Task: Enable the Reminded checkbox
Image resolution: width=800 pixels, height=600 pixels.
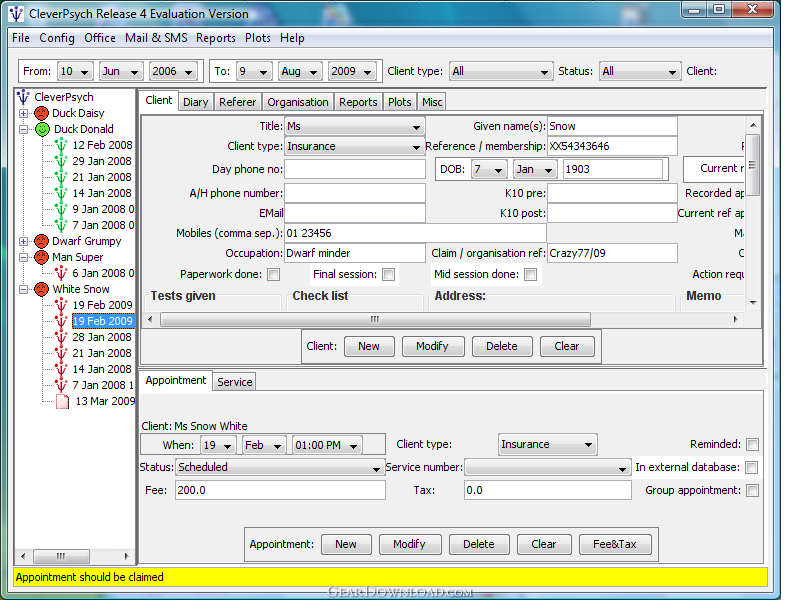Action: point(752,444)
